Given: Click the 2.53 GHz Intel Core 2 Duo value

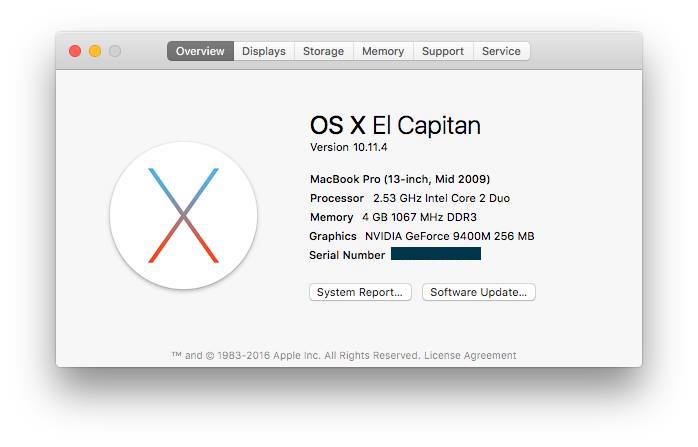Looking at the screenshot, I should tap(441, 198).
